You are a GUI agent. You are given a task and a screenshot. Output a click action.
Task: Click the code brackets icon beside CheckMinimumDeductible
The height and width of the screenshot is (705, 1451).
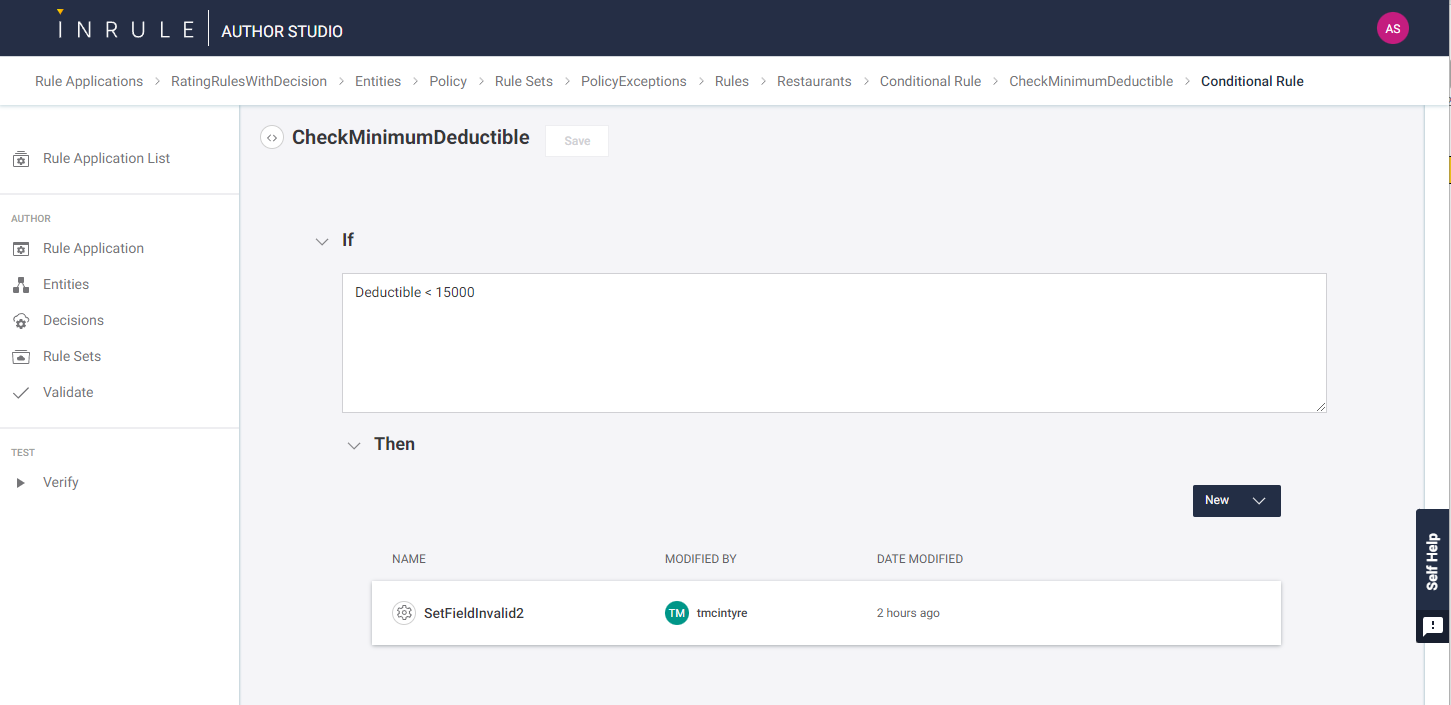272,138
